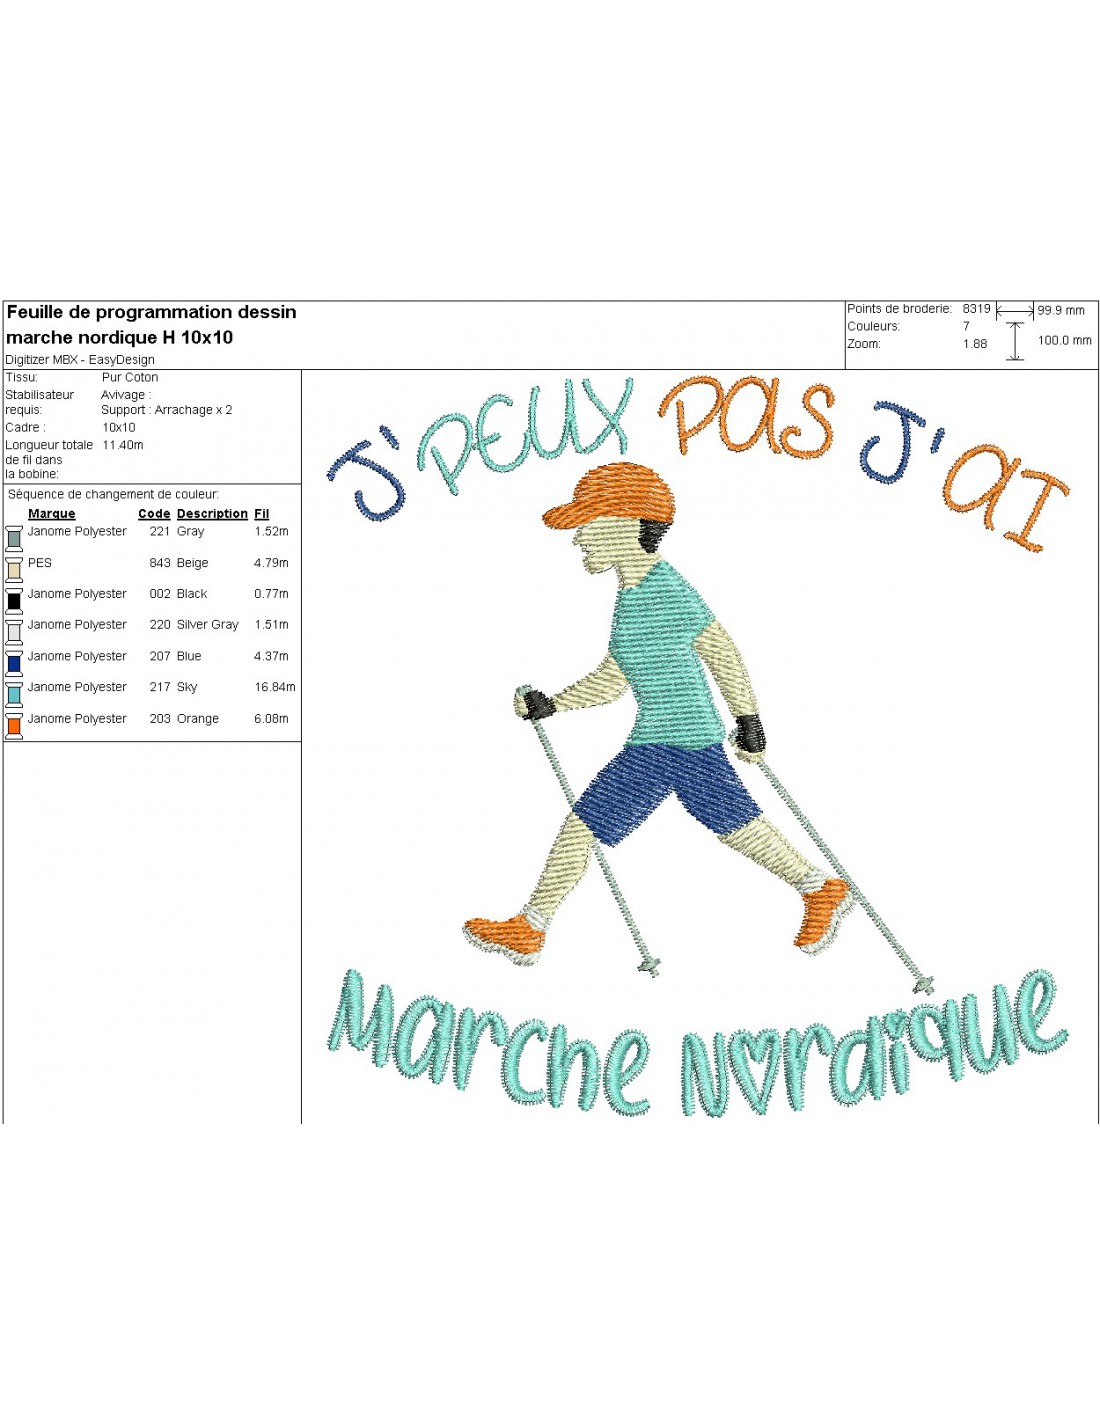Select the 'marche nordique H 10x10' design name

pos(120,338)
